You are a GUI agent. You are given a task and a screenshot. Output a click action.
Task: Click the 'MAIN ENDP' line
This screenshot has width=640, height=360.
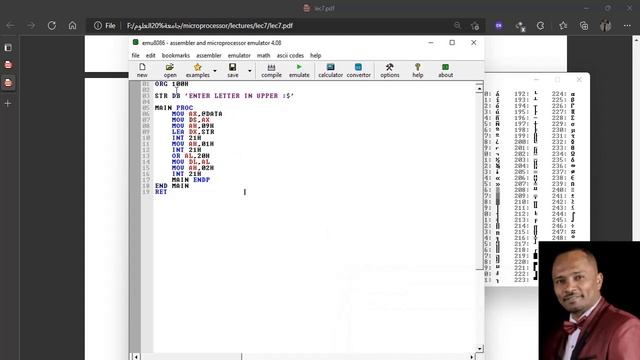[x=191, y=180]
